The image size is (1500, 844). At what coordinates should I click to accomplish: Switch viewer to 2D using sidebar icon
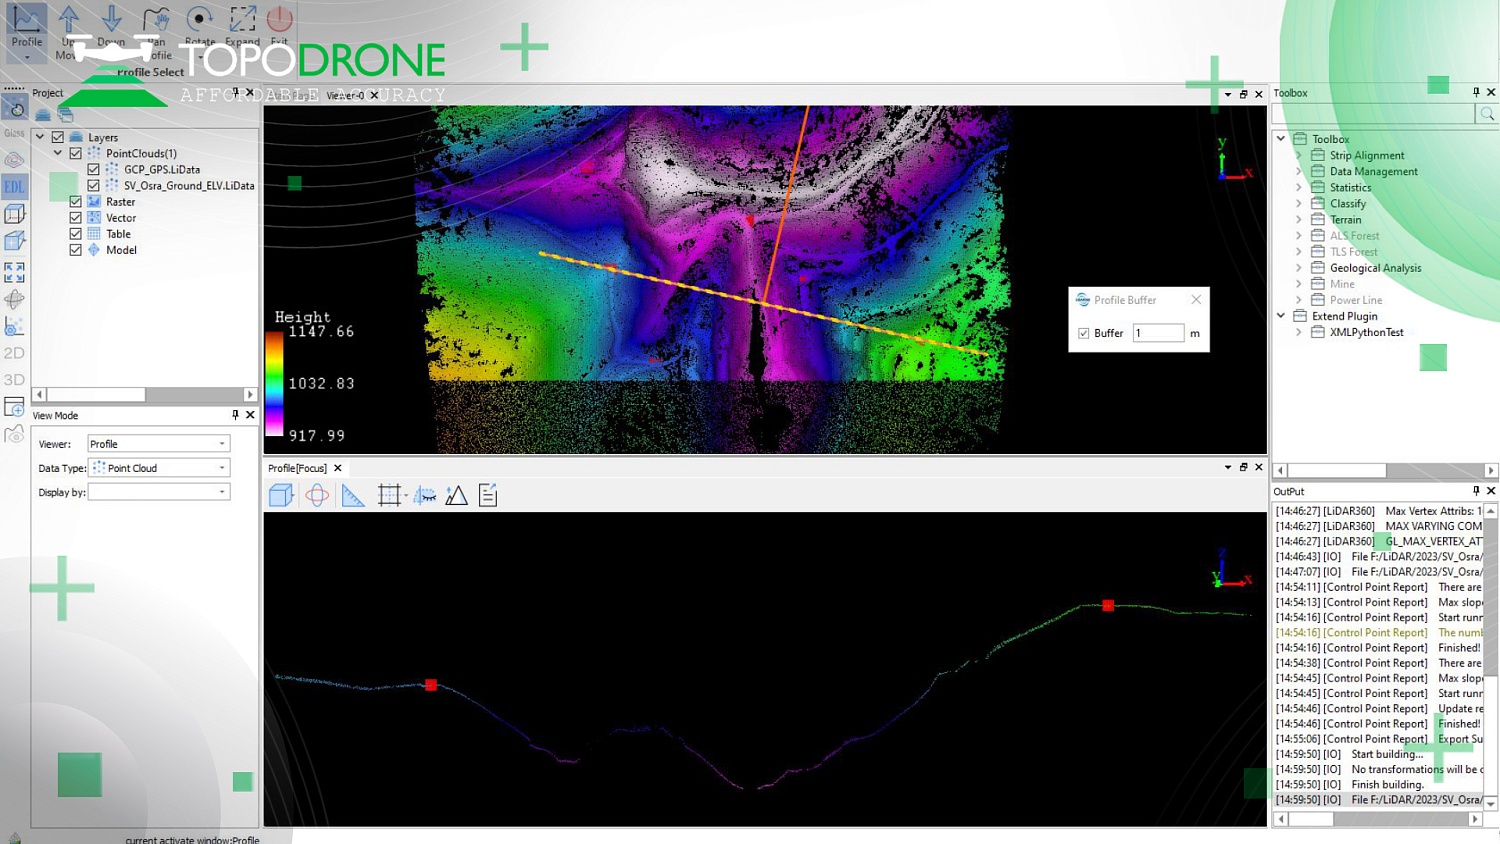[x=14, y=352]
